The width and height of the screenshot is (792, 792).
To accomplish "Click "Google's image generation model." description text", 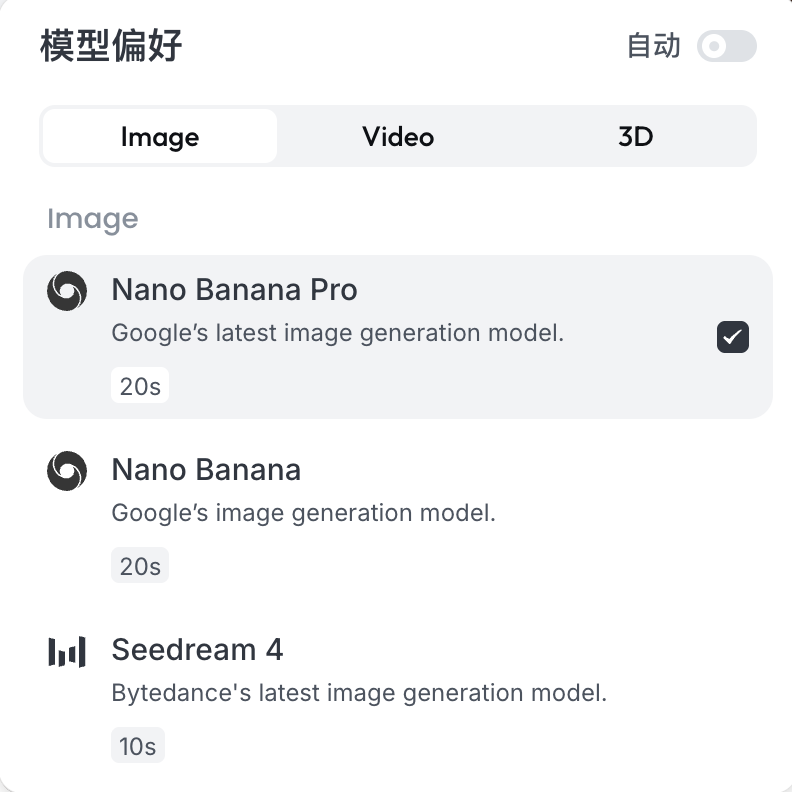I will coord(304,513).
